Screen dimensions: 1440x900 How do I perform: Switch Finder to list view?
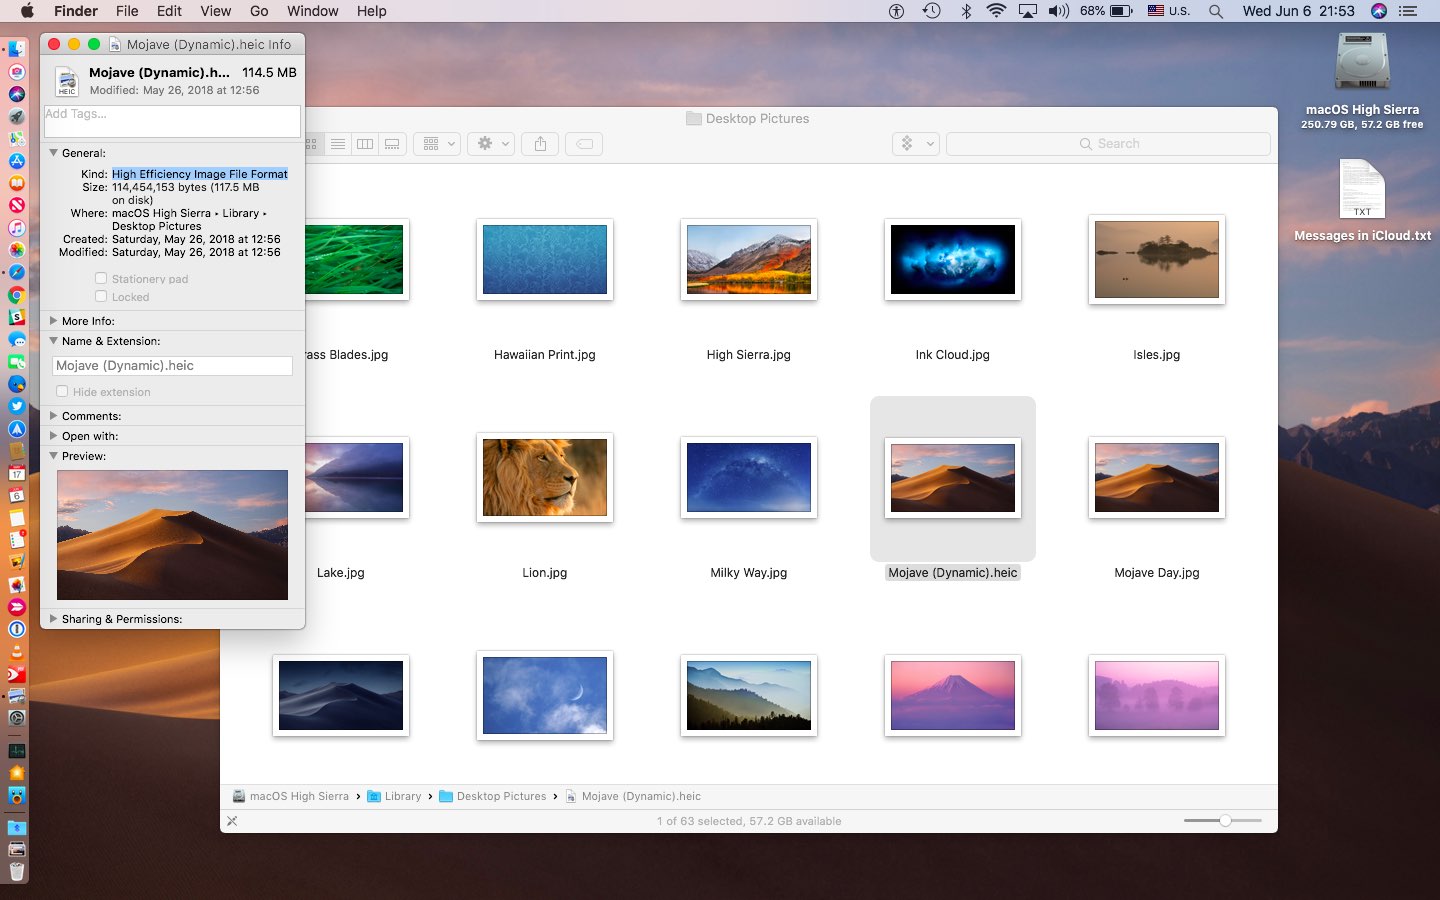point(338,144)
